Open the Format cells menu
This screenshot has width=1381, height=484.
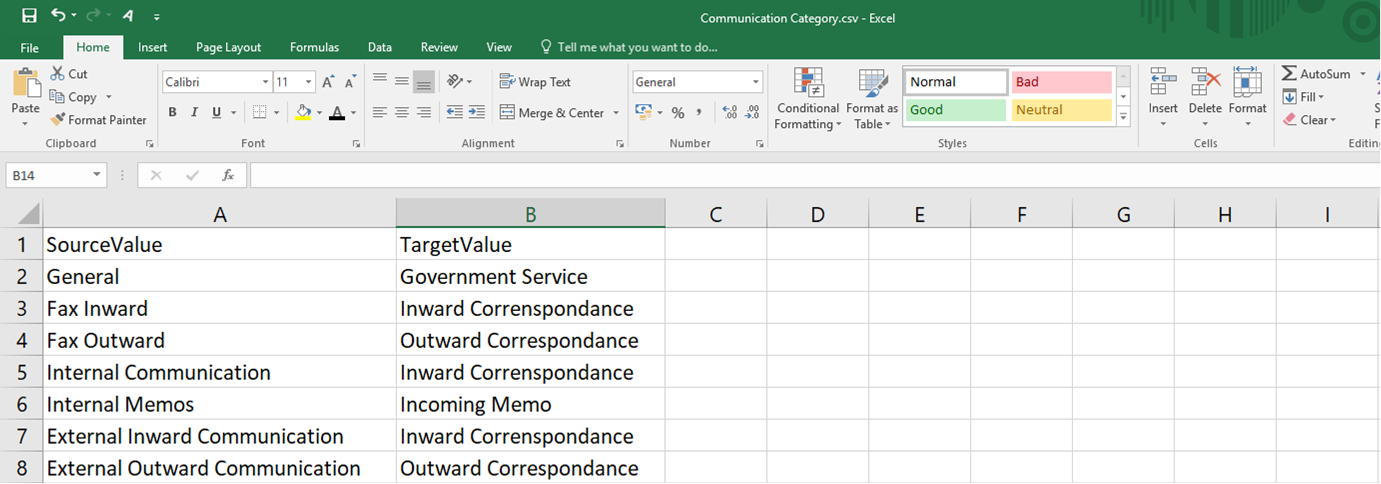pyautogui.click(x=1247, y=98)
